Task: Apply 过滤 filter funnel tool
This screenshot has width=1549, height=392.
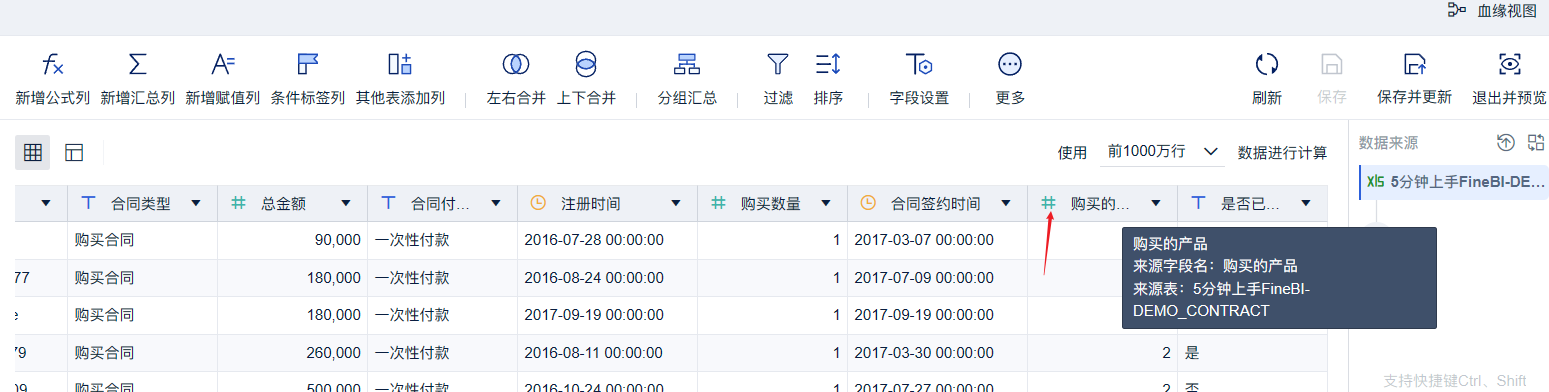Action: click(777, 65)
